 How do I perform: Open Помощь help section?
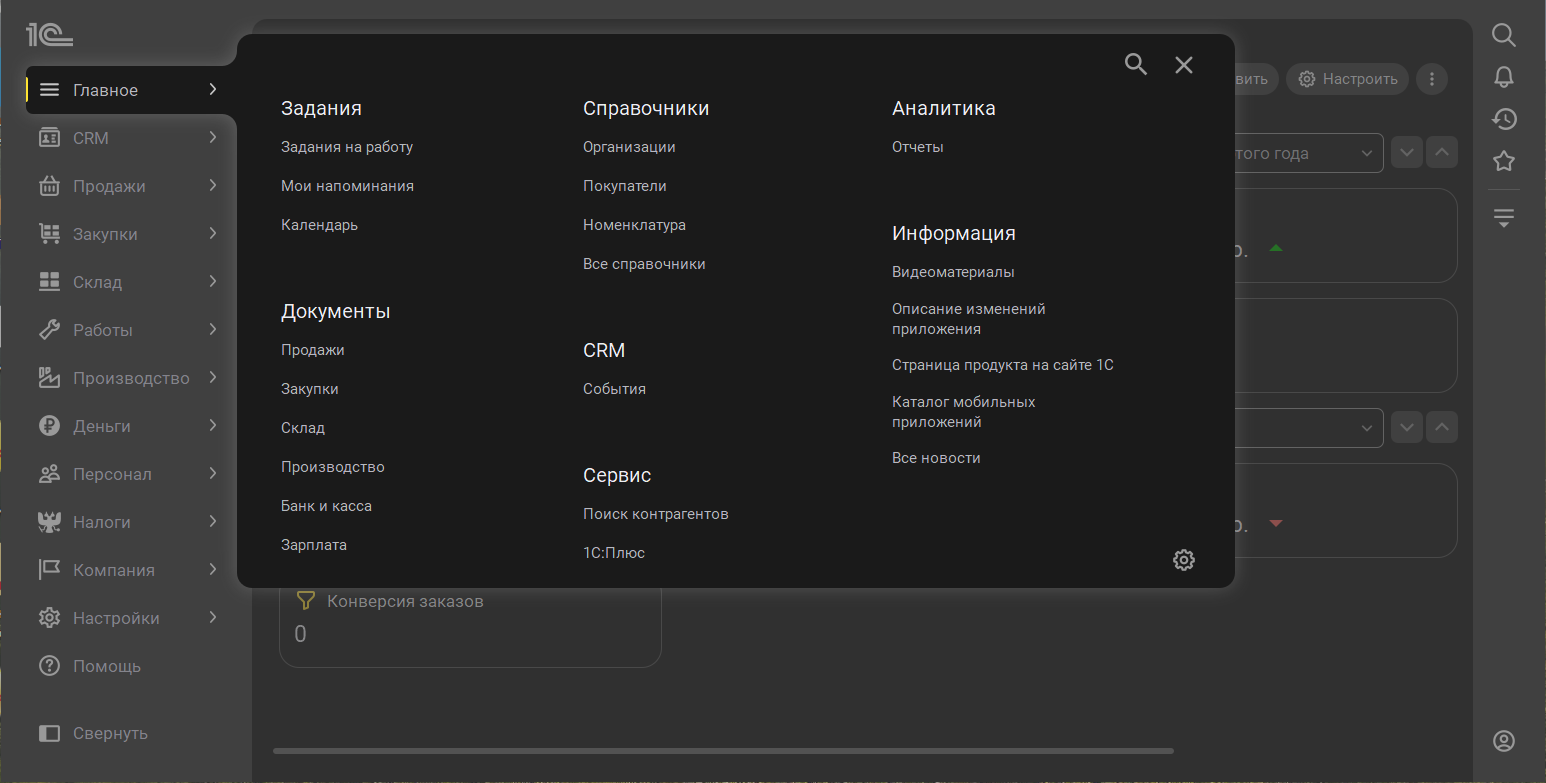tap(106, 666)
